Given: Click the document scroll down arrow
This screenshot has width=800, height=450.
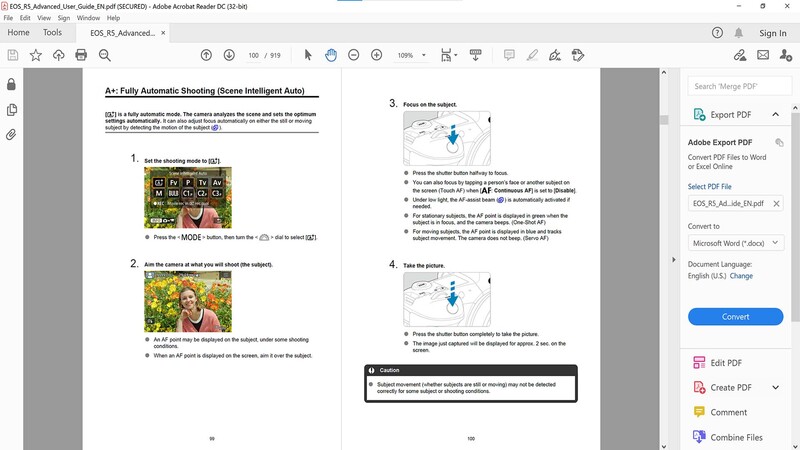Looking at the screenshot, I should [x=664, y=446].
